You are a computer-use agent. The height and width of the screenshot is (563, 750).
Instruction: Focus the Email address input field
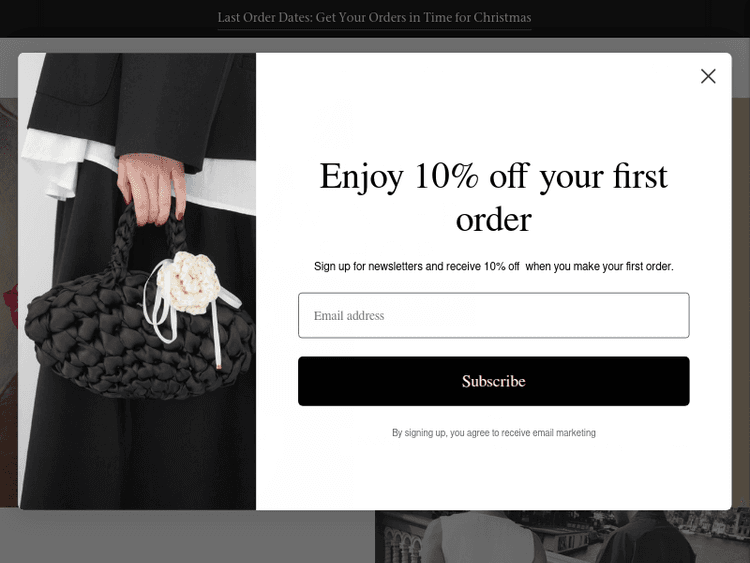(x=494, y=315)
